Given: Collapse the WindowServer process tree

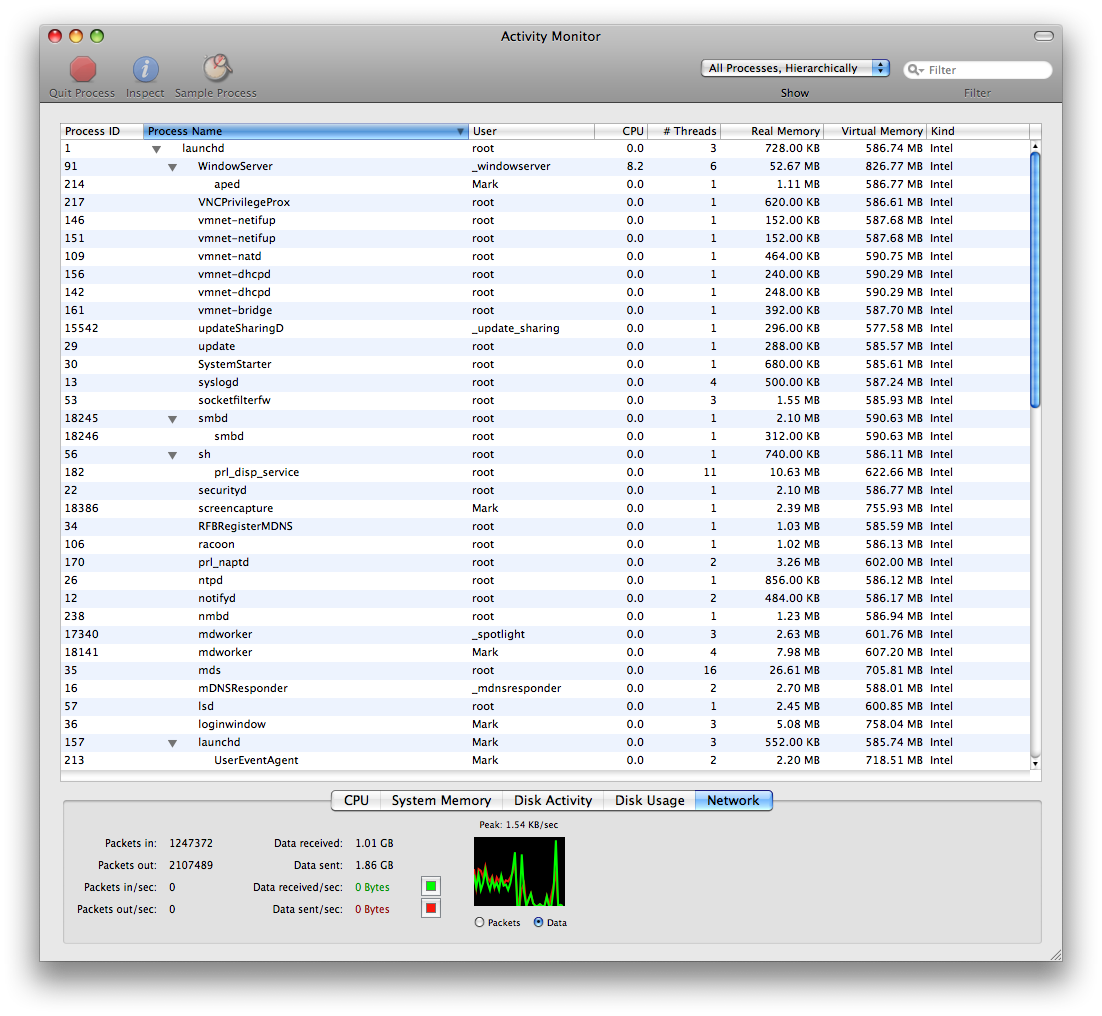Looking at the screenshot, I should pyautogui.click(x=172, y=167).
